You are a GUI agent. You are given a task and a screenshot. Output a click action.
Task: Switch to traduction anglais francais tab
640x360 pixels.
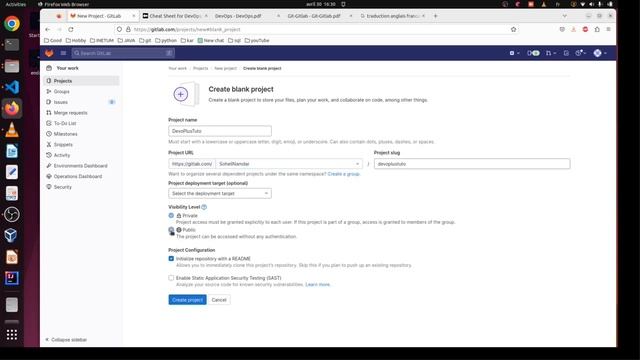[392, 16]
